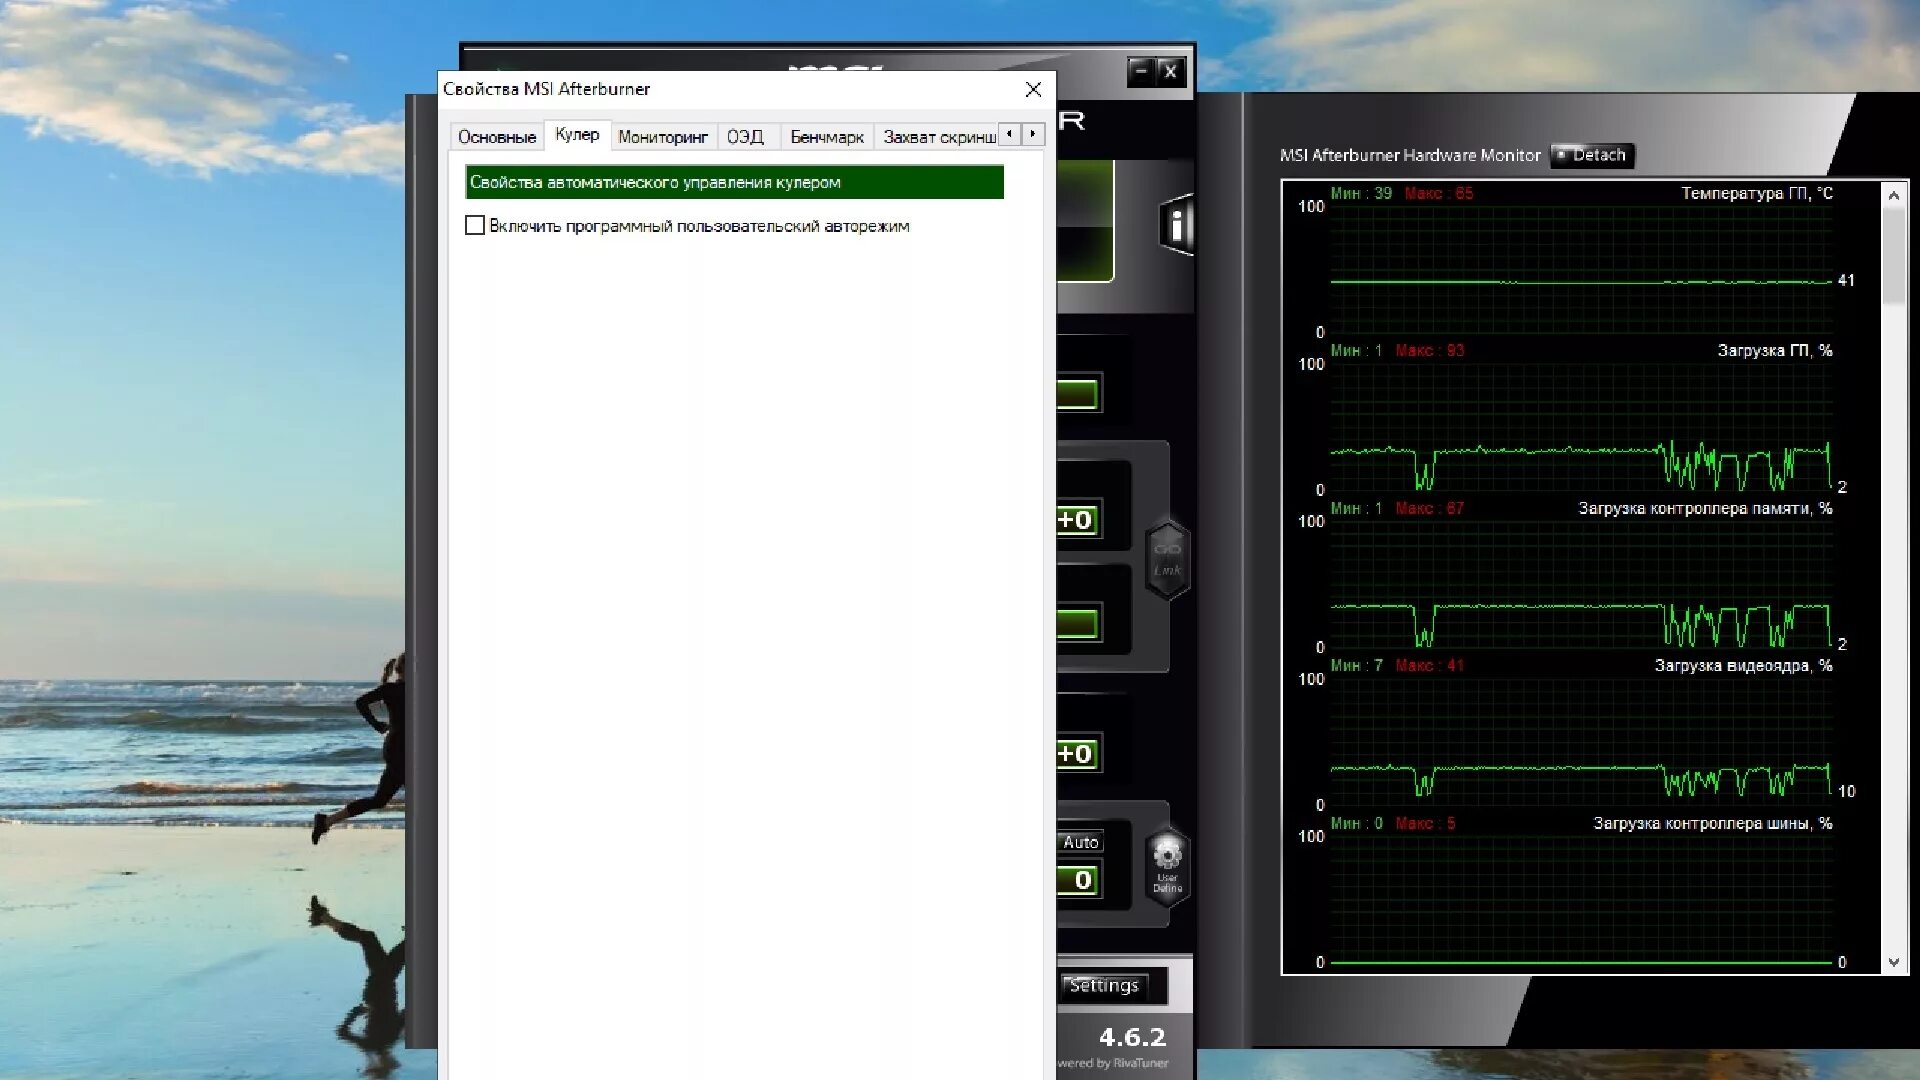
Task: Switch to the Мониторинг tab
Action: pos(663,137)
